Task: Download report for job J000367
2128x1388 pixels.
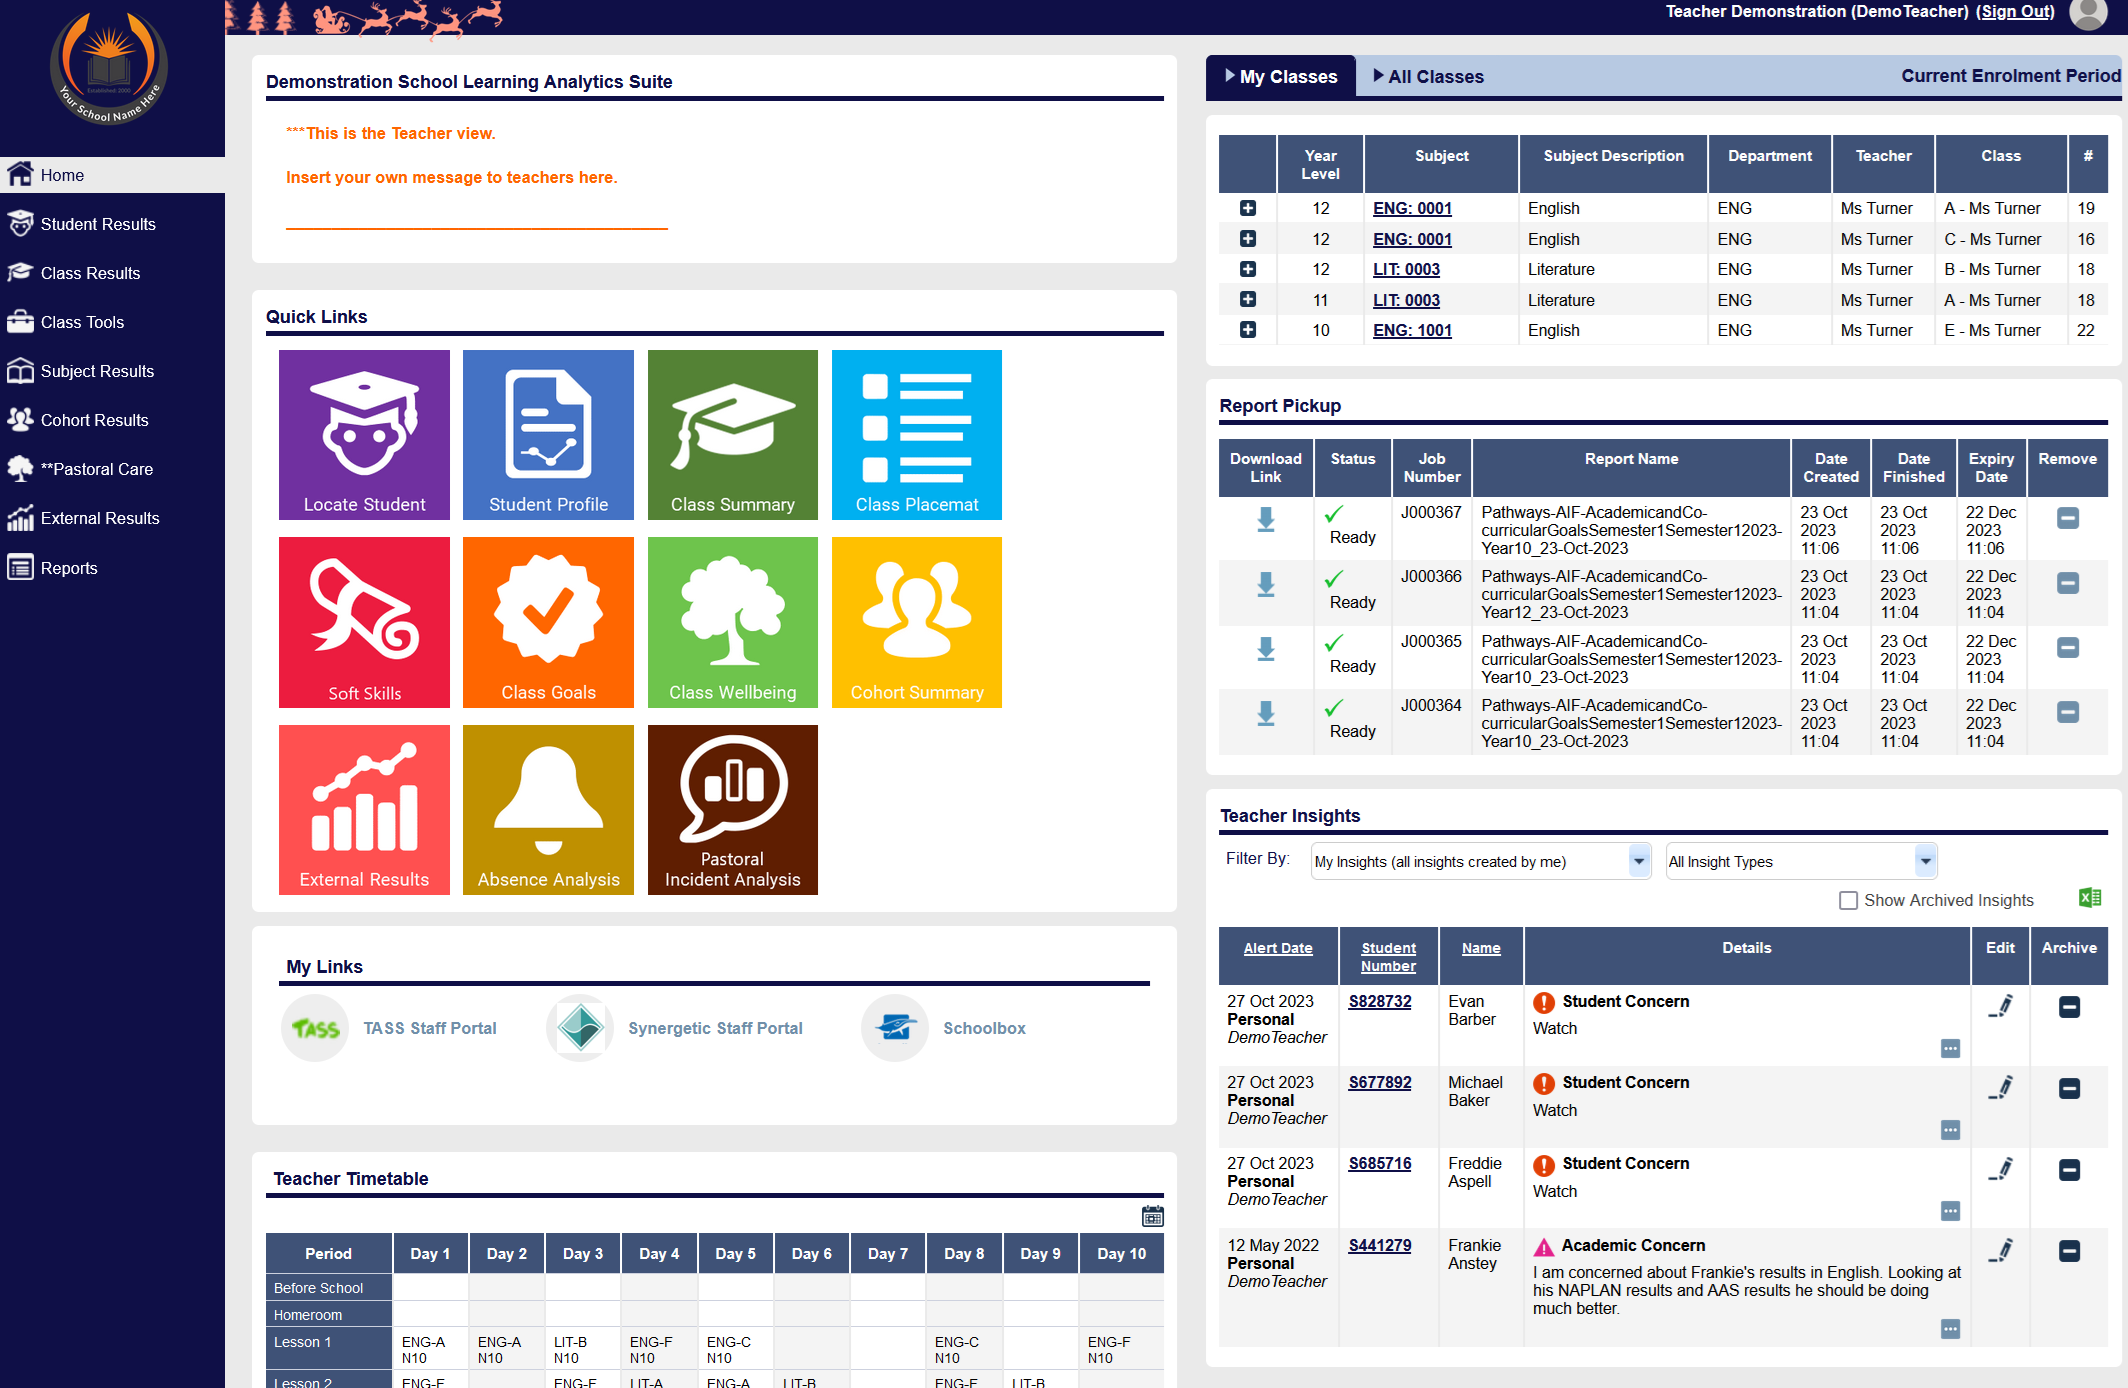Action: tap(1265, 519)
